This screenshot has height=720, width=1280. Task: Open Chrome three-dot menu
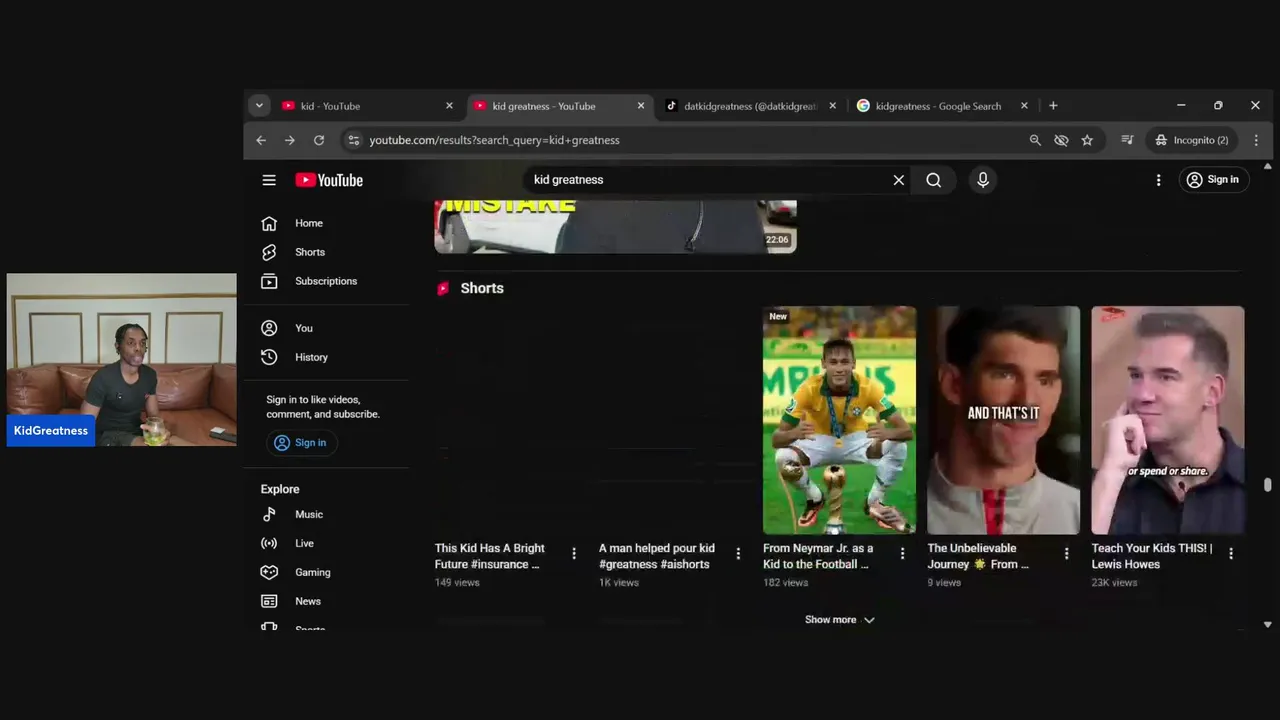point(1257,141)
